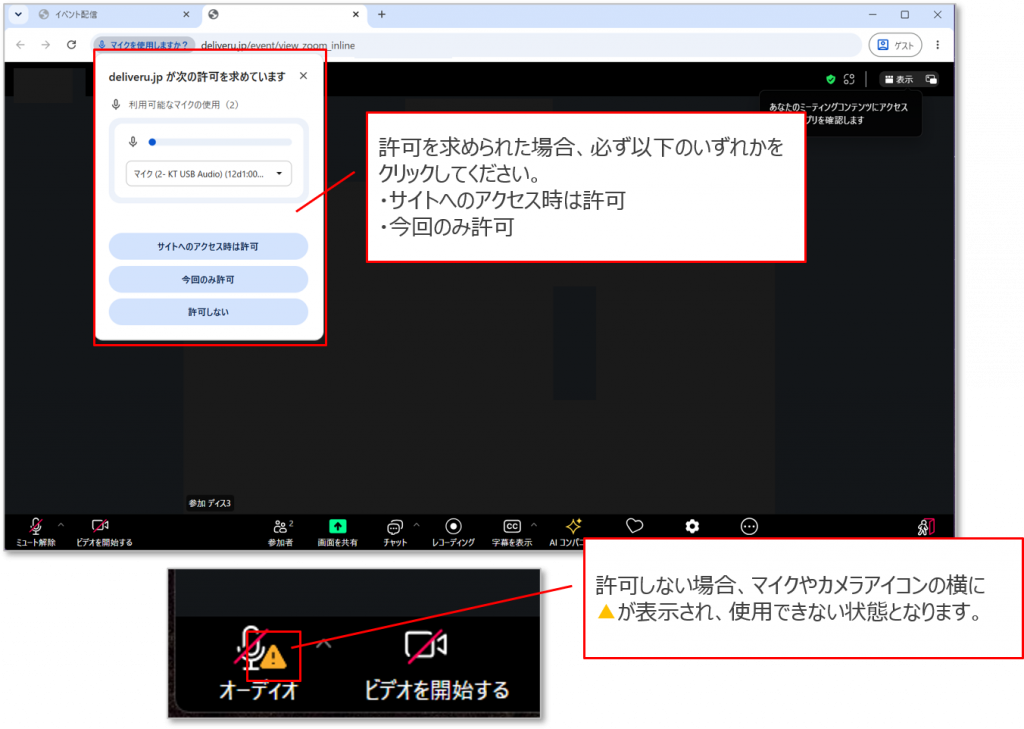Close the イベント配信 tab
Viewport: 1024px width, 729px height.
point(186,14)
